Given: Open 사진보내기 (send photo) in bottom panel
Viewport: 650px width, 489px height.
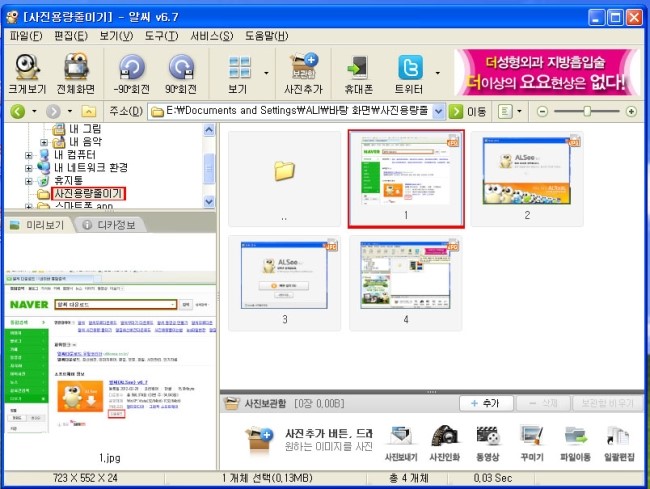Looking at the screenshot, I should (402, 444).
